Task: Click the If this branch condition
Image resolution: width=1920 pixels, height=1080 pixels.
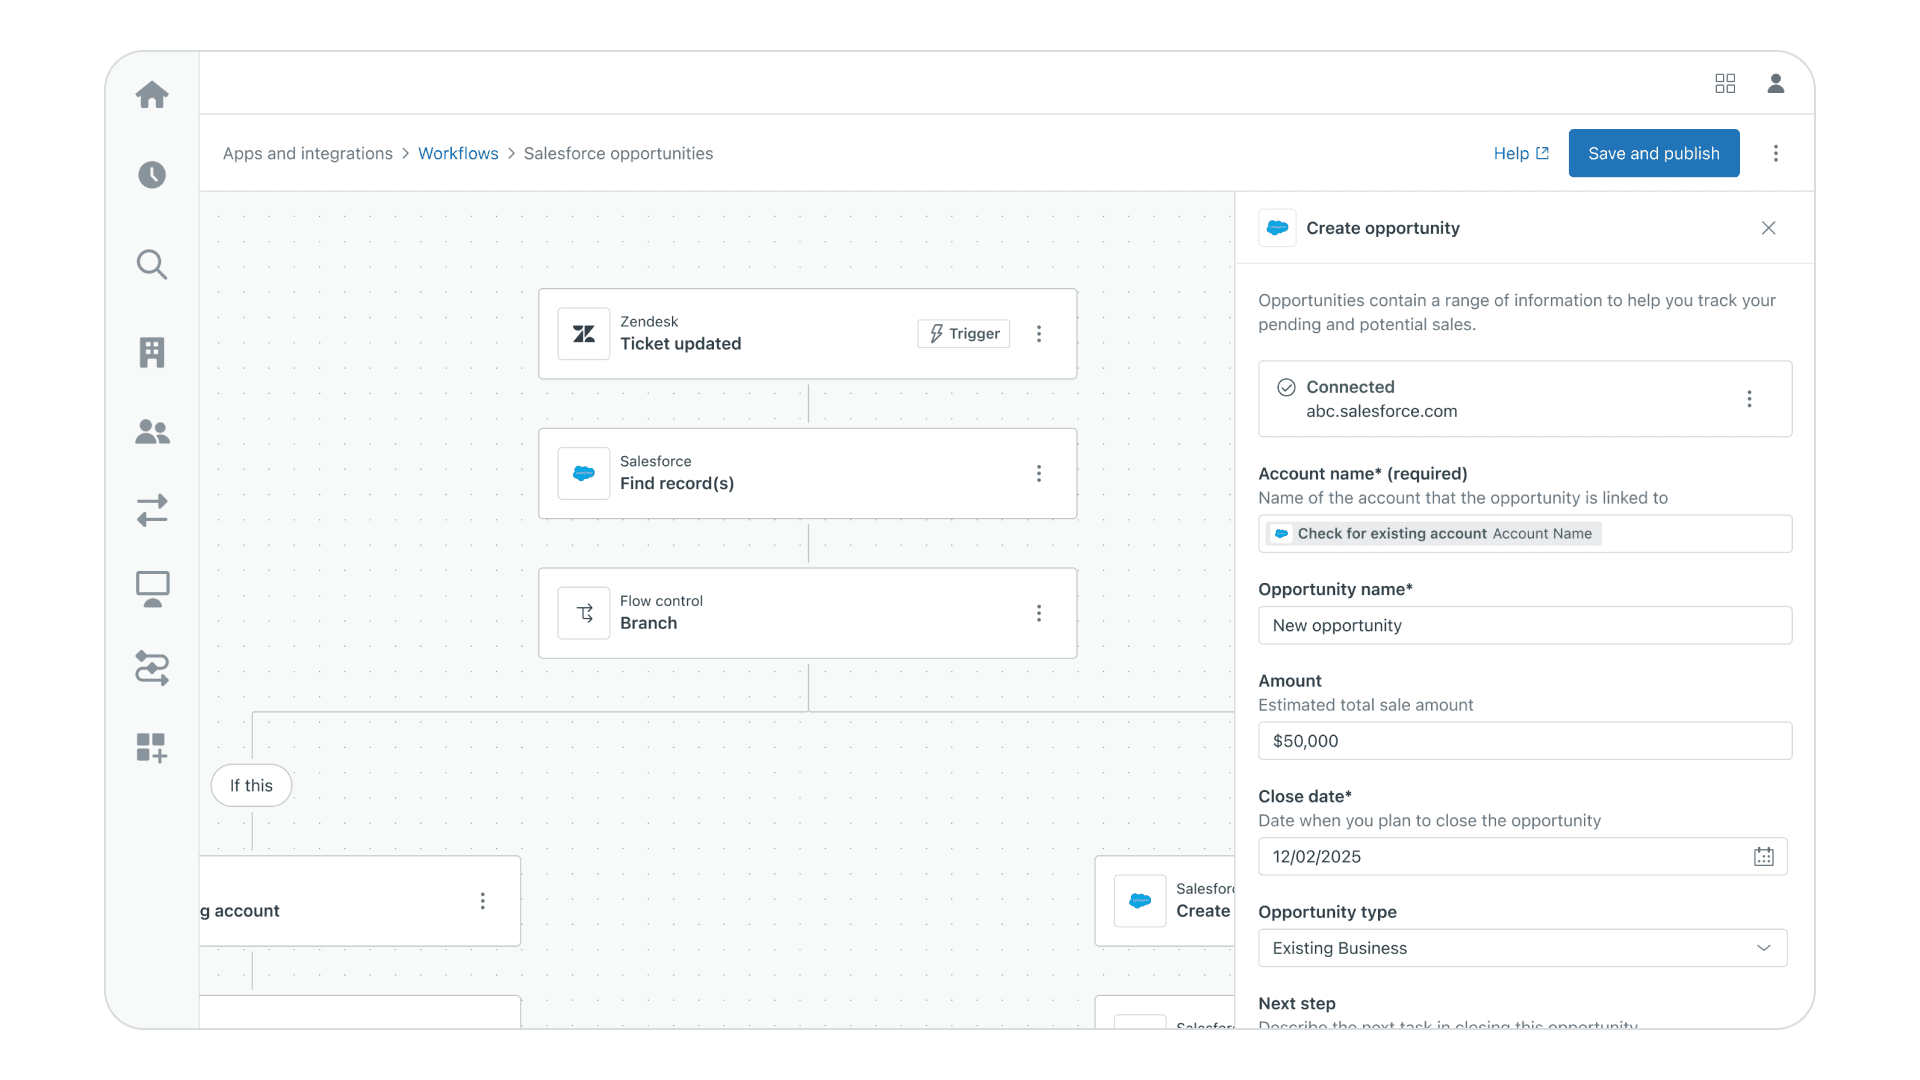Action: [x=251, y=786]
